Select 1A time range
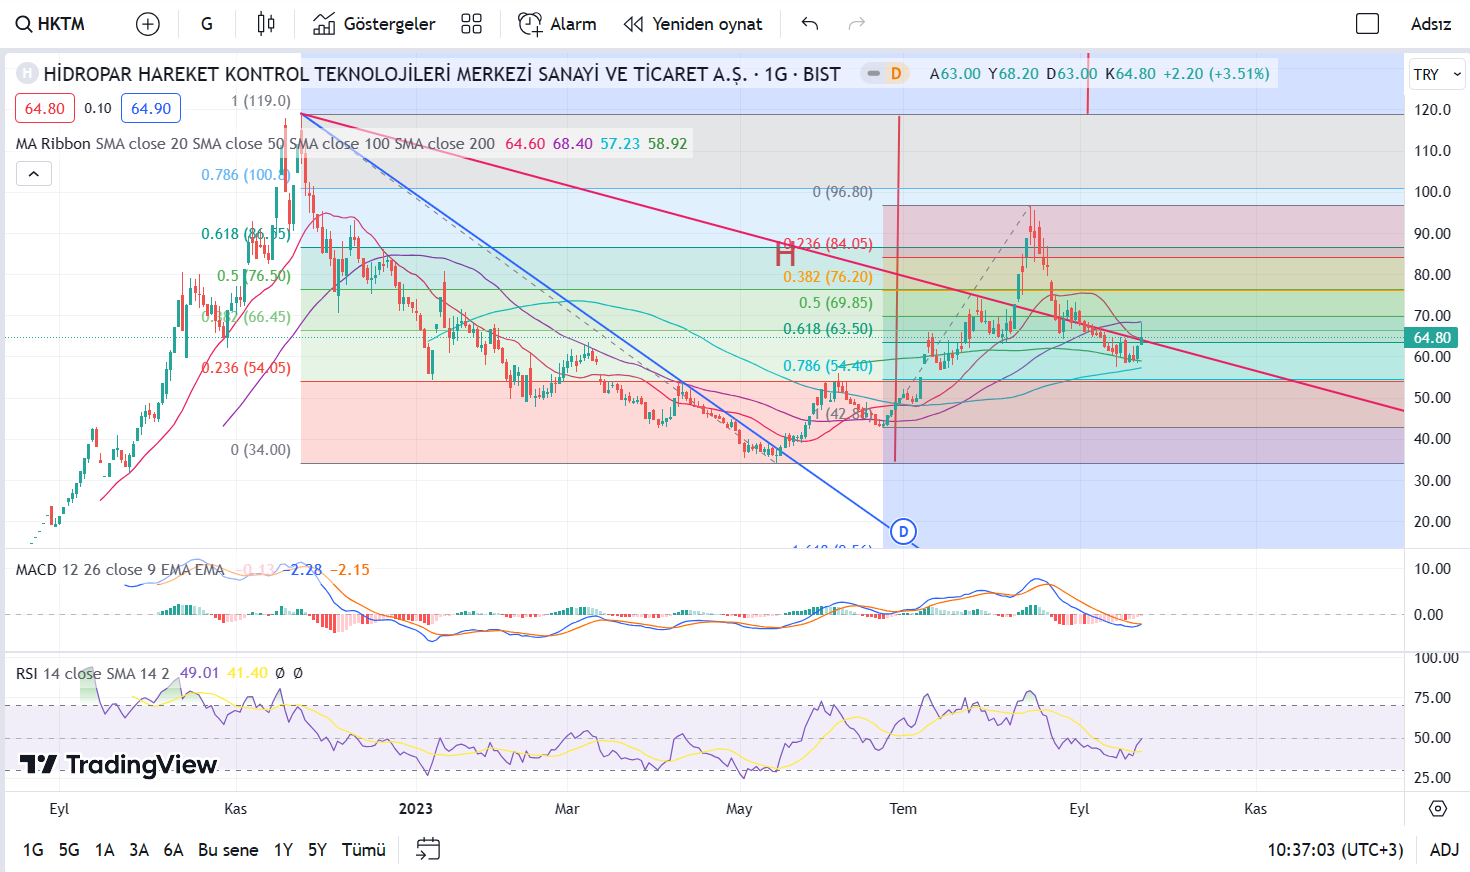This screenshot has width=1470, height=872. point(104,850)
